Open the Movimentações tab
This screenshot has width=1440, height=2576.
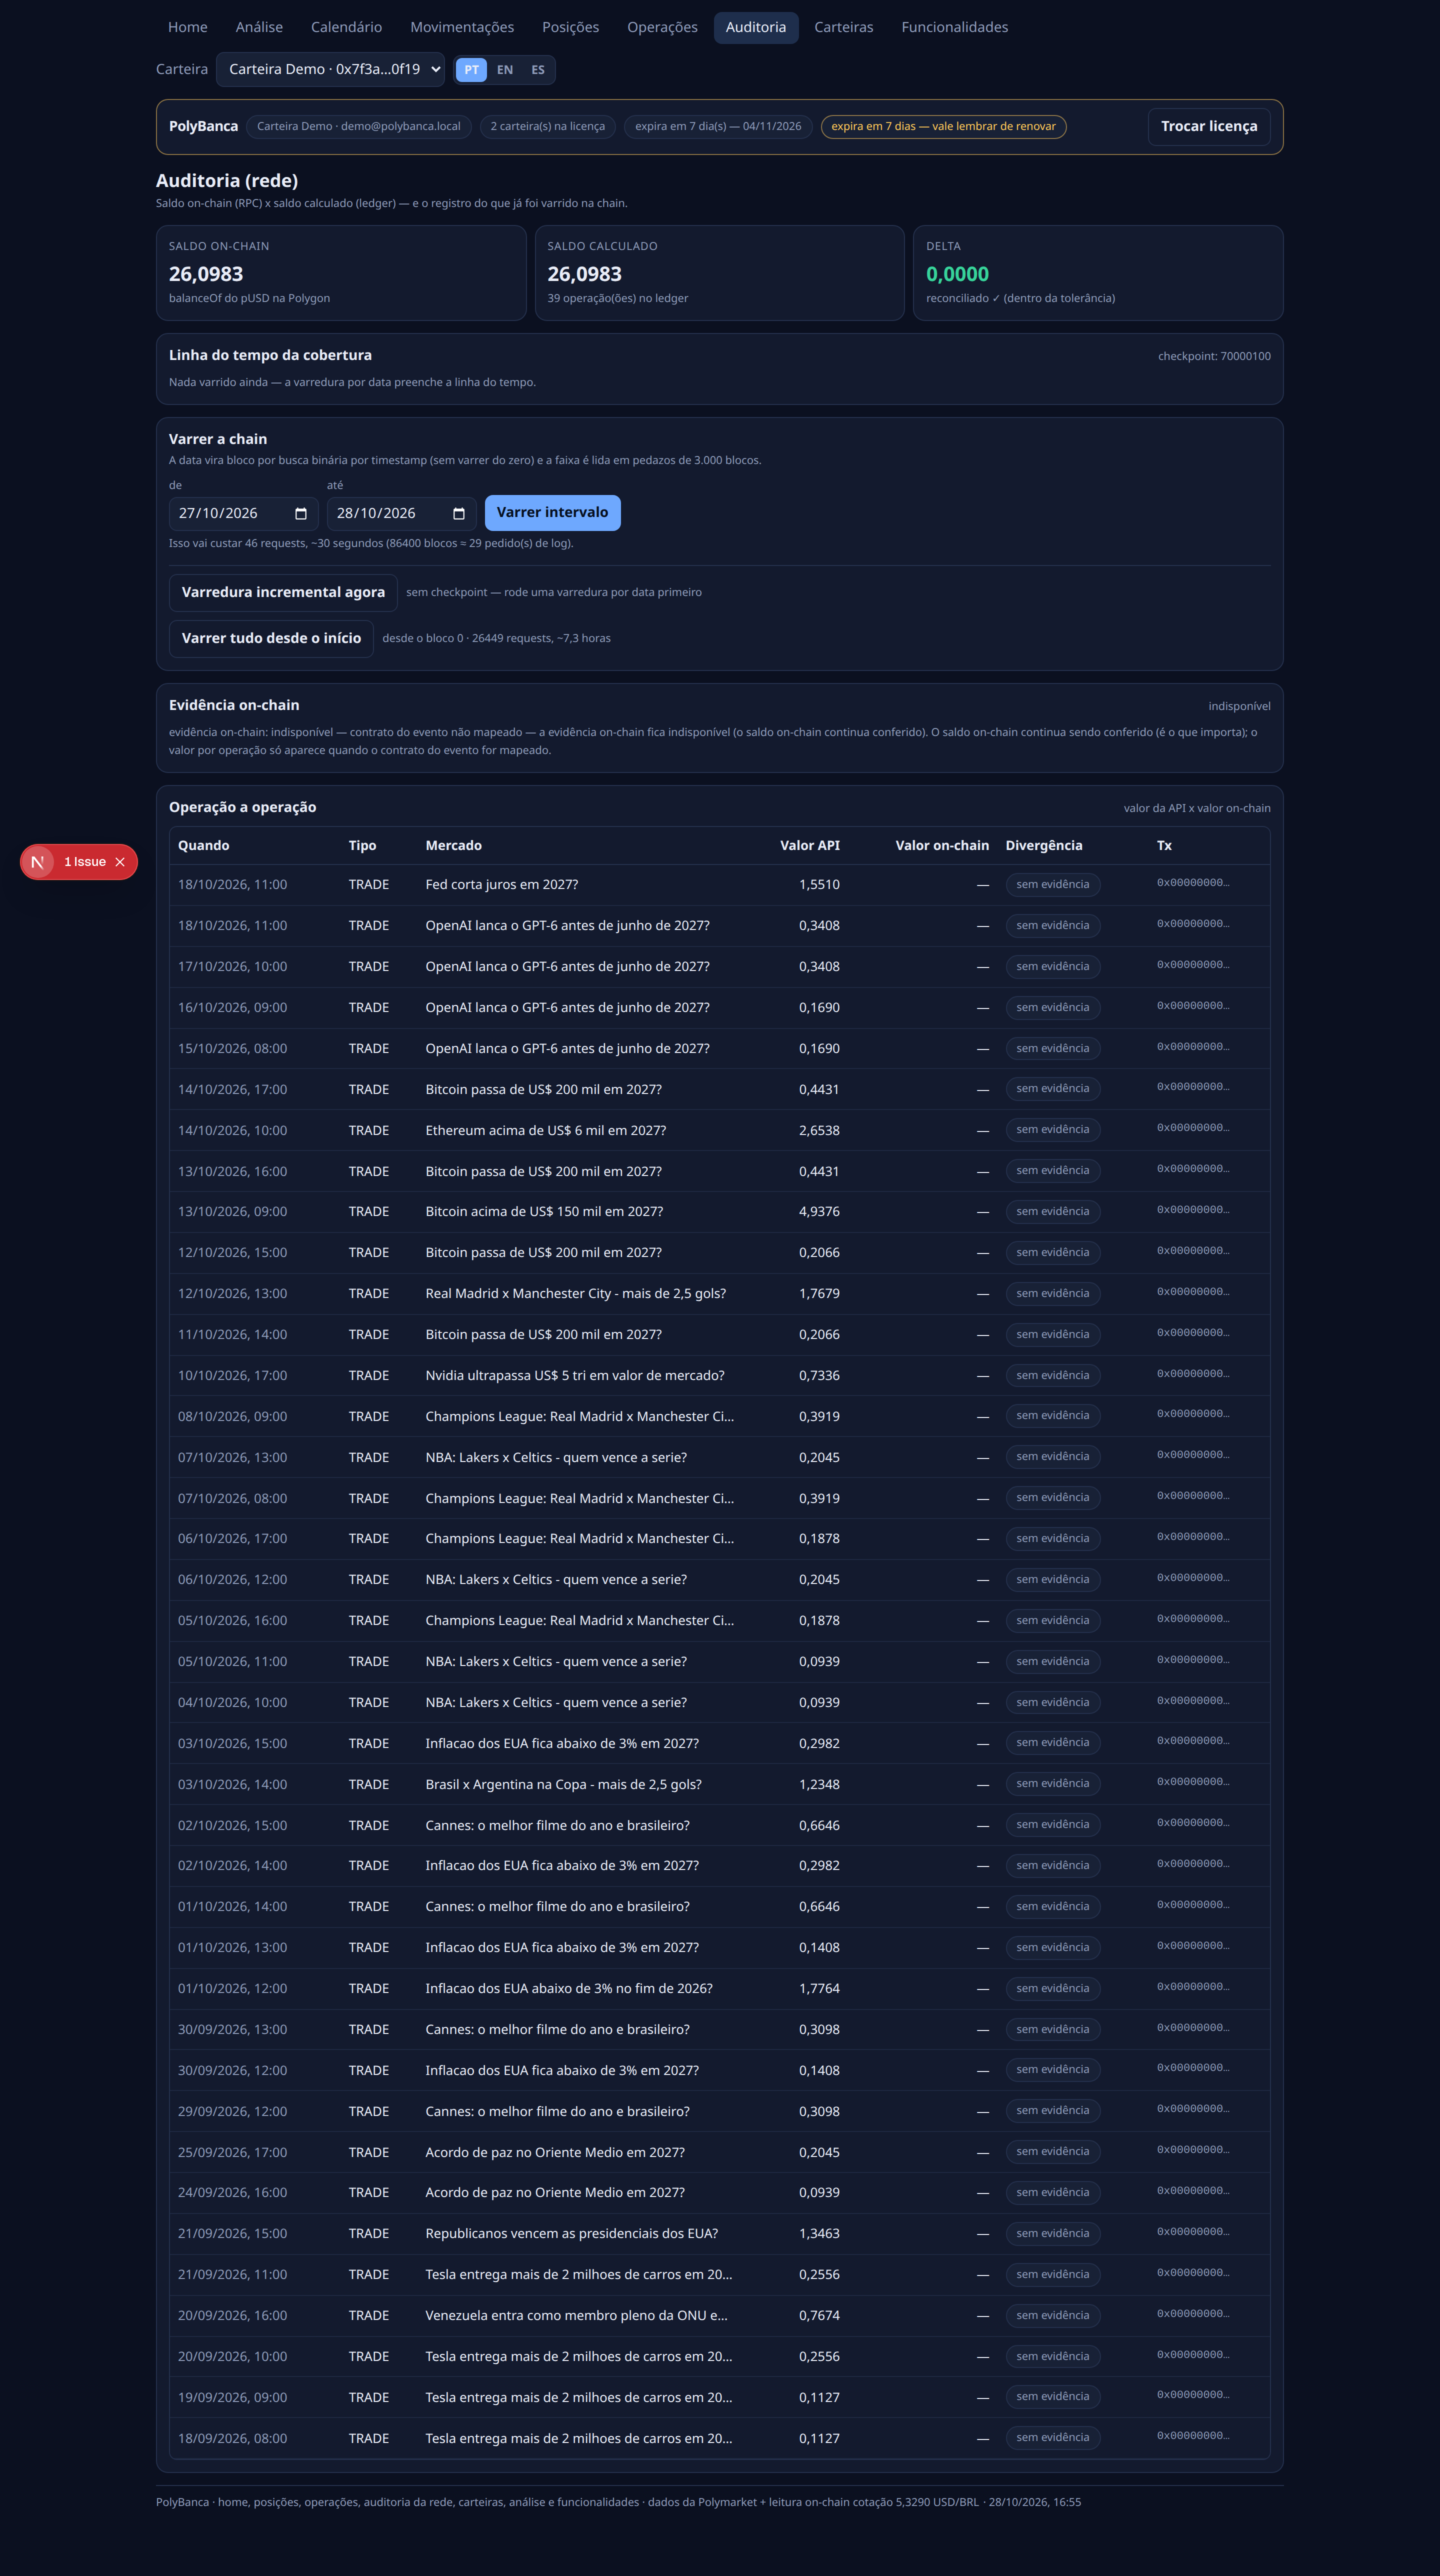[x=462, y=27]
